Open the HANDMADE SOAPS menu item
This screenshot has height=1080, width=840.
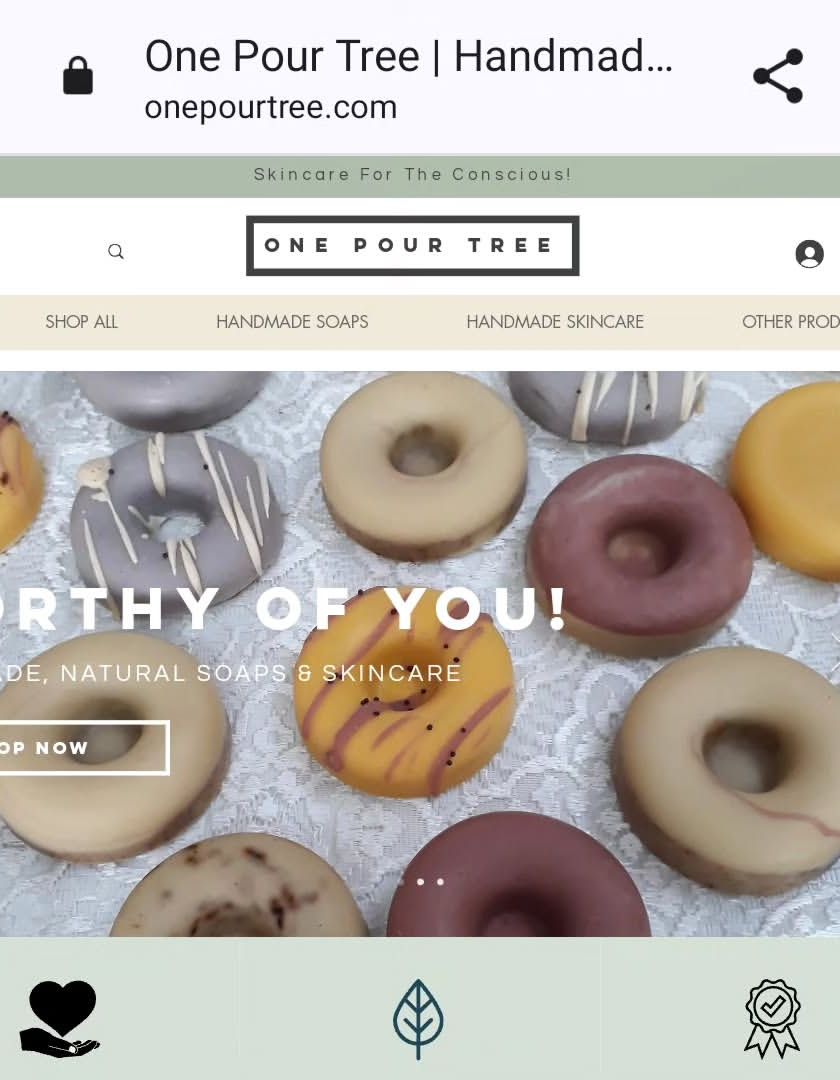292,322
